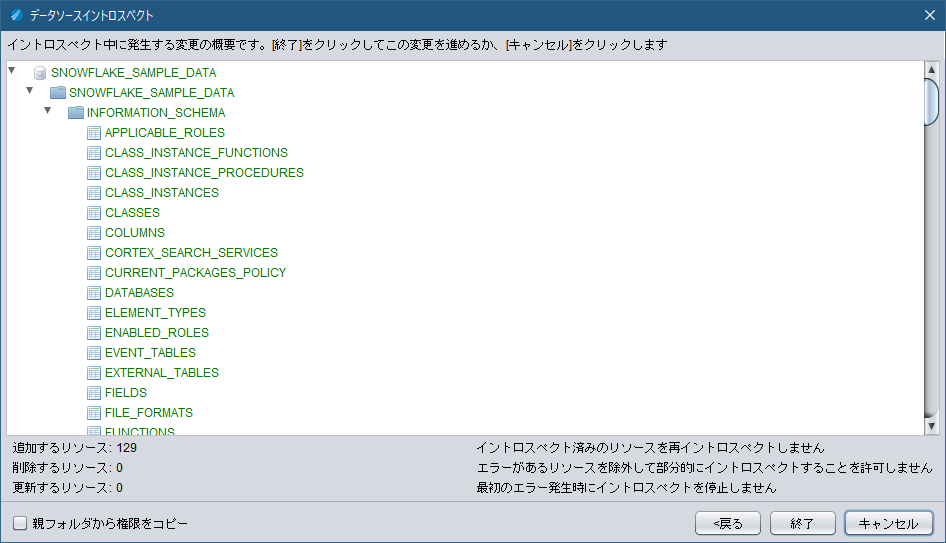Select the COLUMNS row

(135, 232)
